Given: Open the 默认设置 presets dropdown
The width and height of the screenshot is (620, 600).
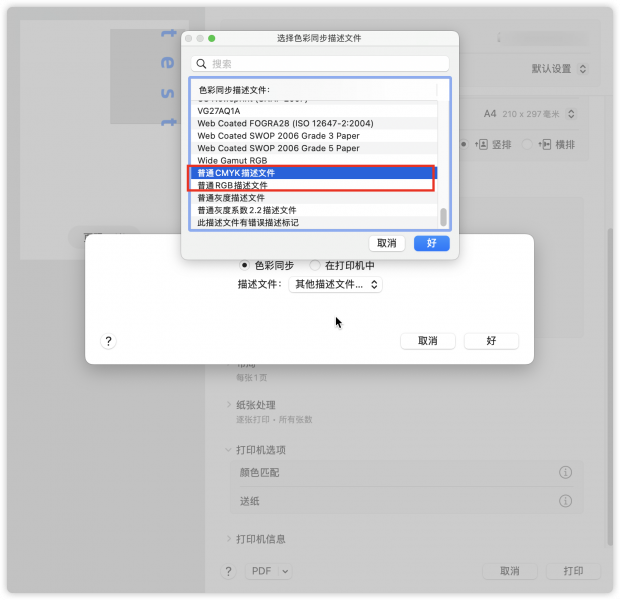Looking at the screenshot, I should click(x=558, y=69).
